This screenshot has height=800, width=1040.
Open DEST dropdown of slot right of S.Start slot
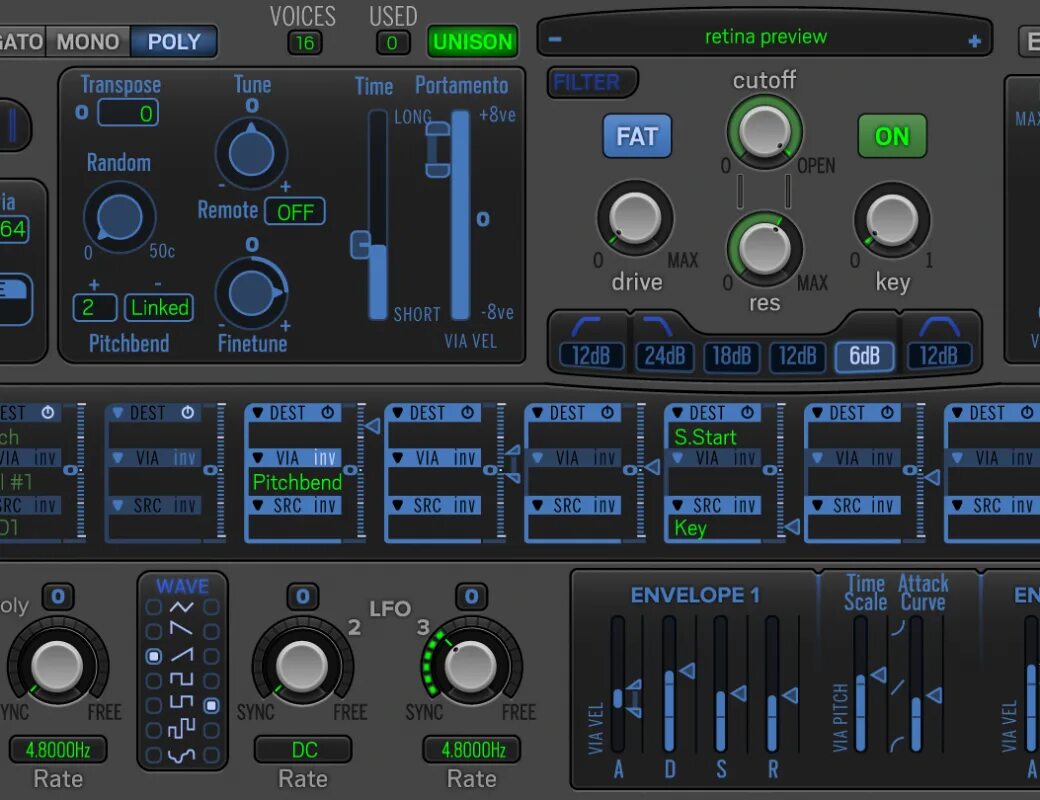point(817,413)
